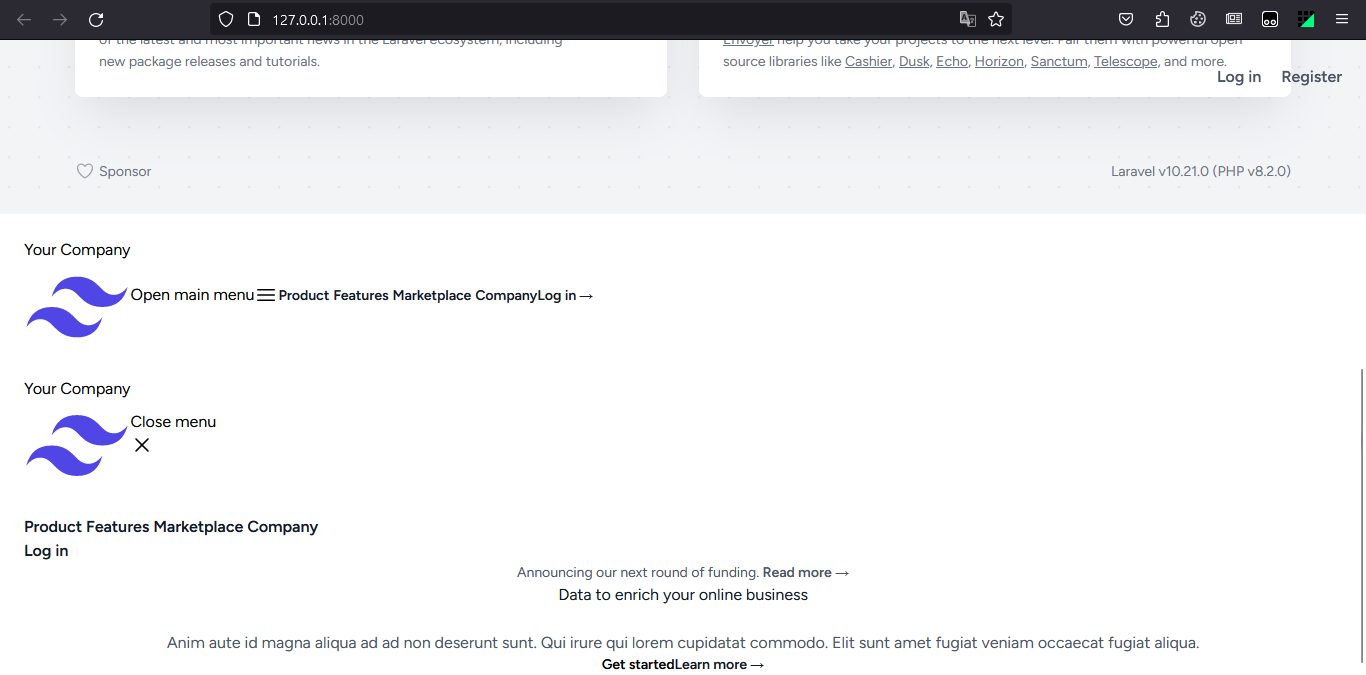The image size is (1366, 675).
Task: Click the Tailwind wave logo beside Open main menu
Action: (x=77, y=306)
